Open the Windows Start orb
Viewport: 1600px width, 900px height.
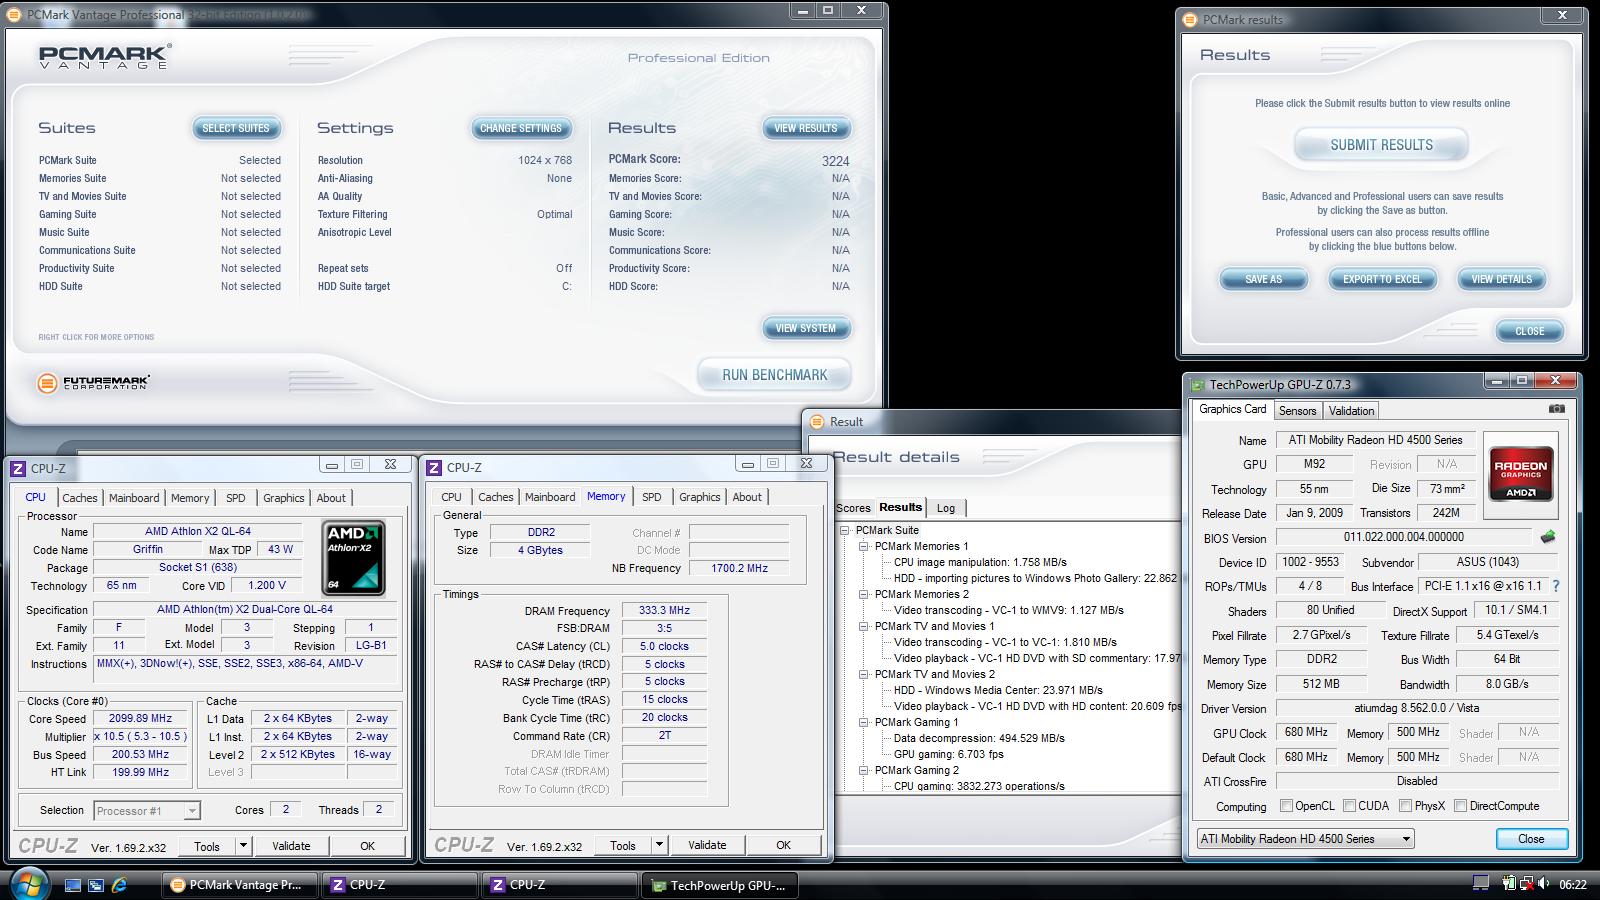pos(29,884)
